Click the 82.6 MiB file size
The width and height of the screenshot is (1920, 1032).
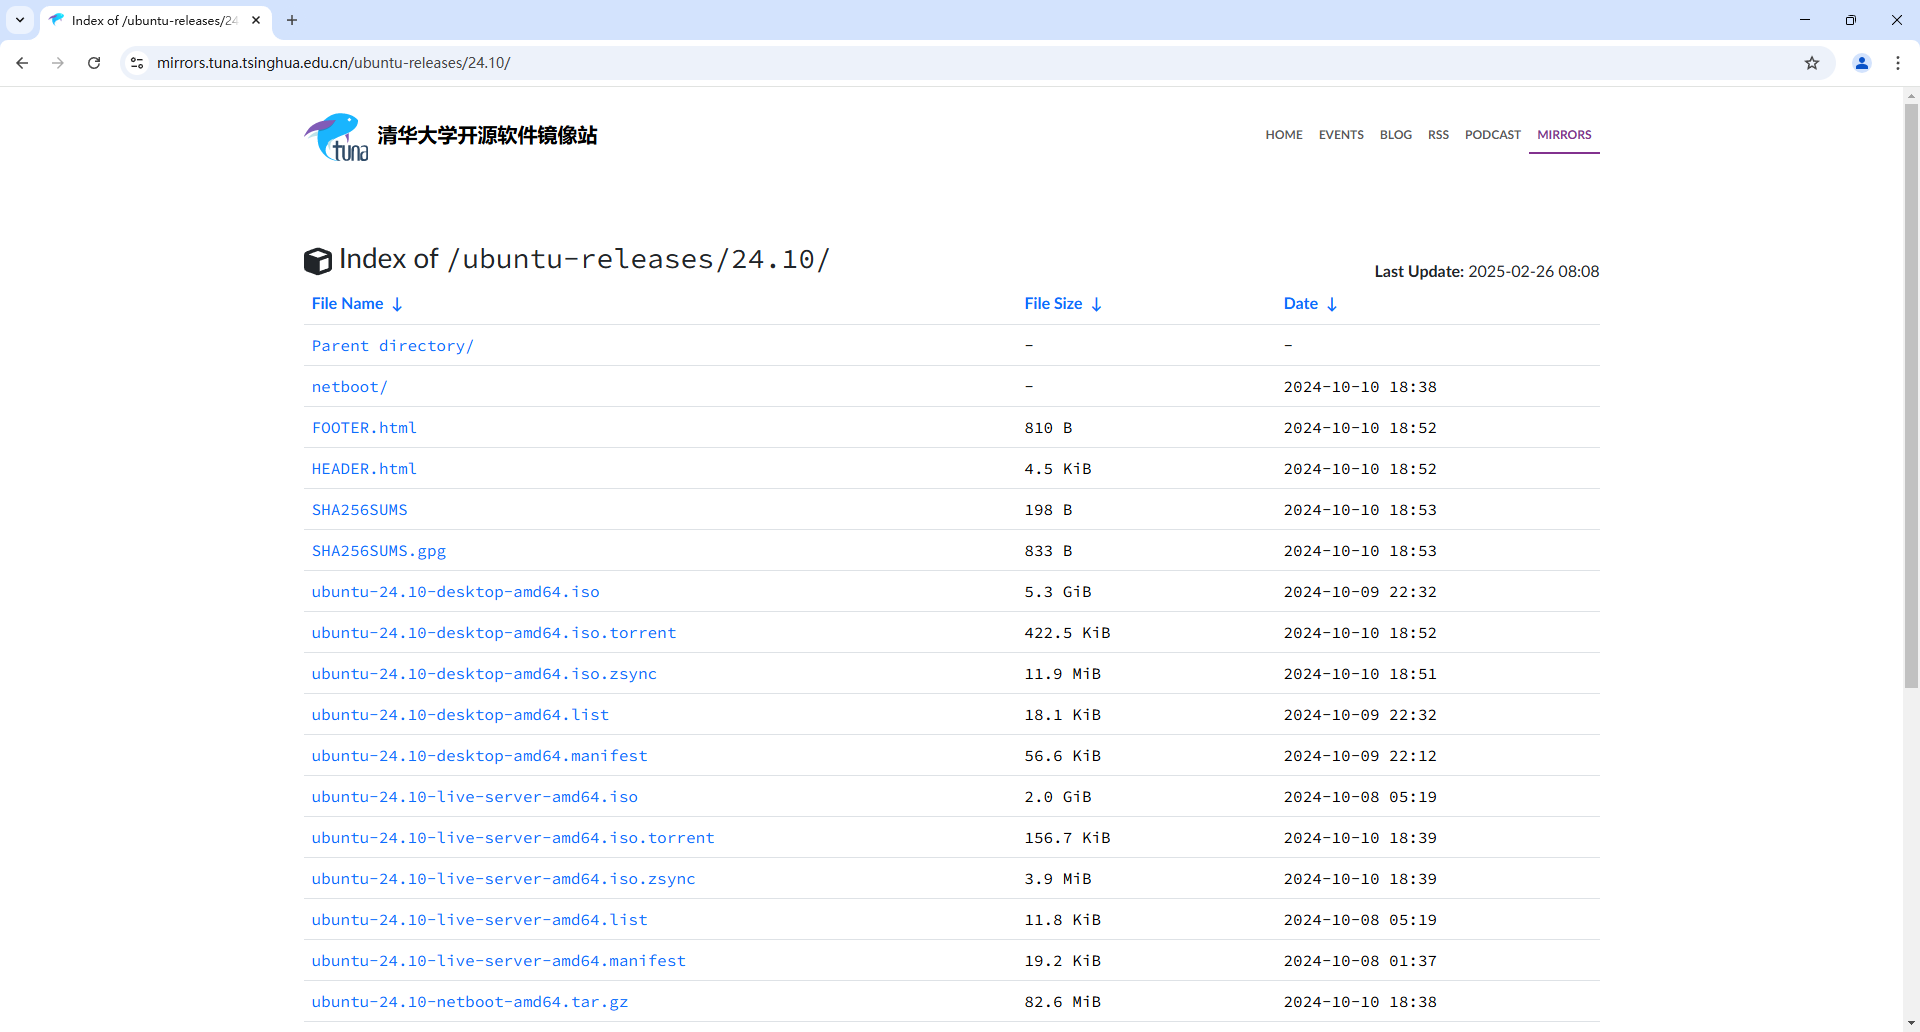pyautogui.click(x=1063, y=1002)
